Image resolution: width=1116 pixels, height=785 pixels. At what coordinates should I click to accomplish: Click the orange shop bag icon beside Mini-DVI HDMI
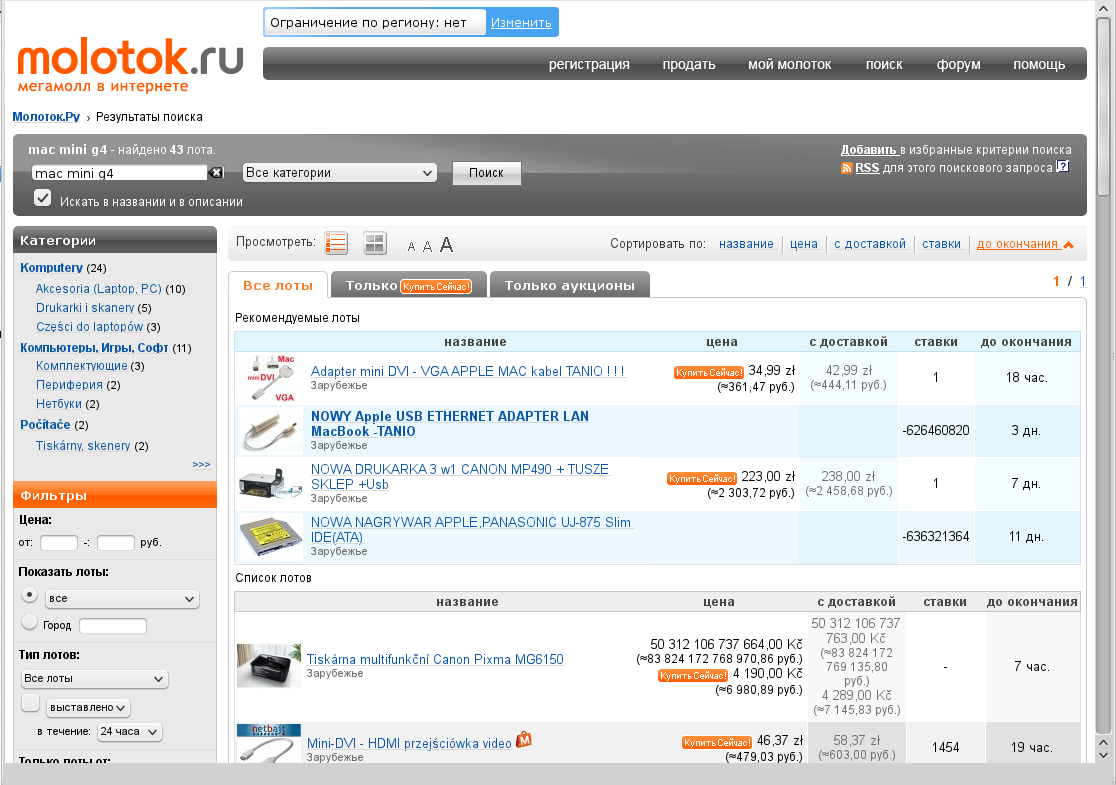(x=524, y=740)
